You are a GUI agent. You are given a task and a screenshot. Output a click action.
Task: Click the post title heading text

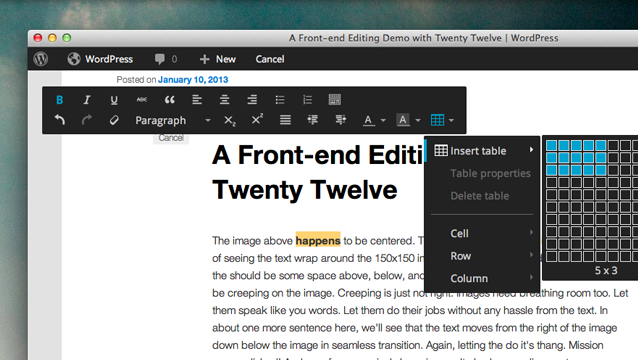click(319, 172)
